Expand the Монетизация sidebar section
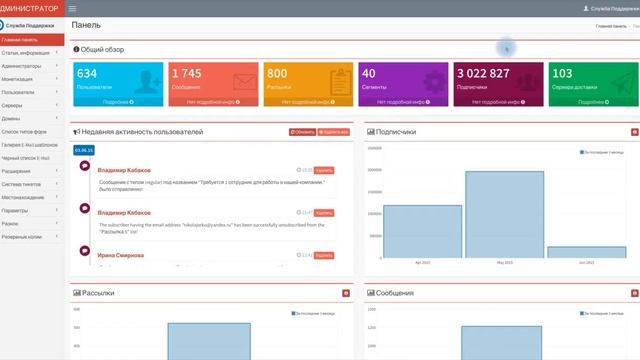Viewport: 640px width, 360px height. (32, 79)
